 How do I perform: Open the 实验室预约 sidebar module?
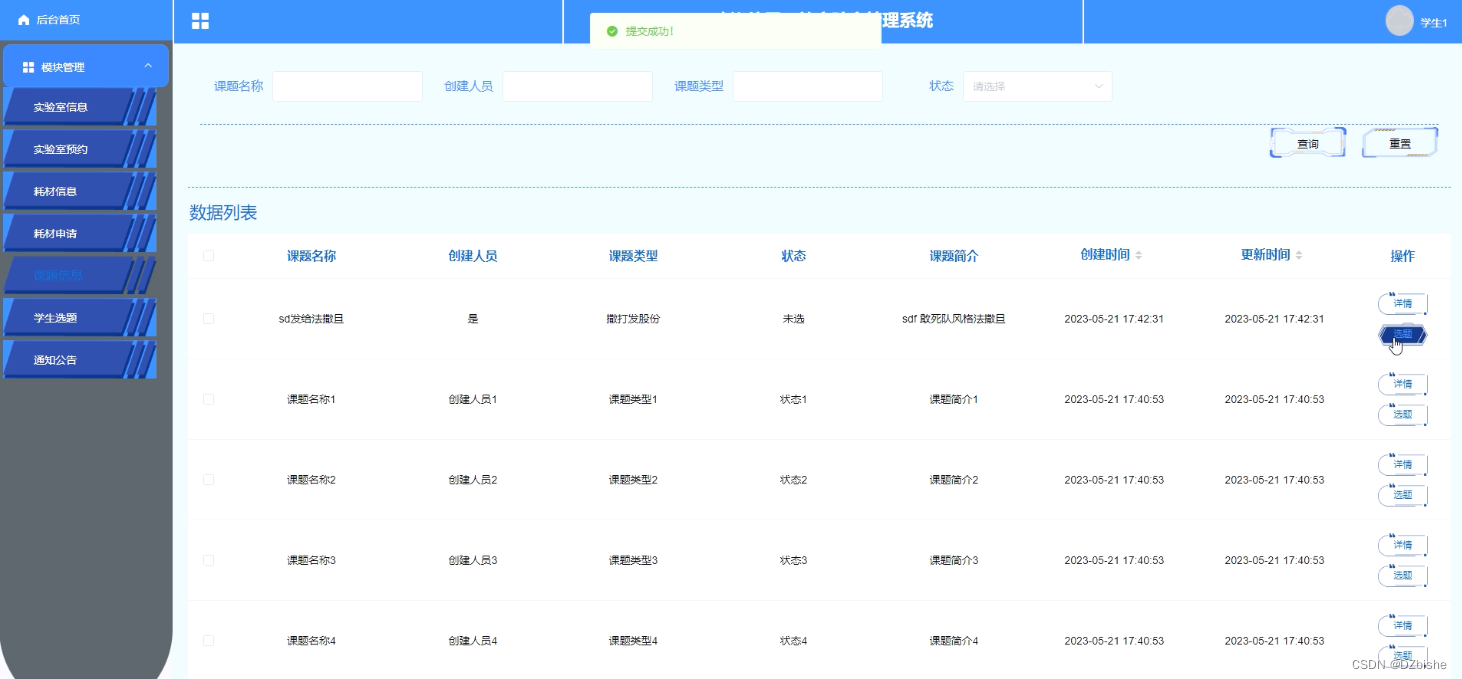[x=62, y=149]
